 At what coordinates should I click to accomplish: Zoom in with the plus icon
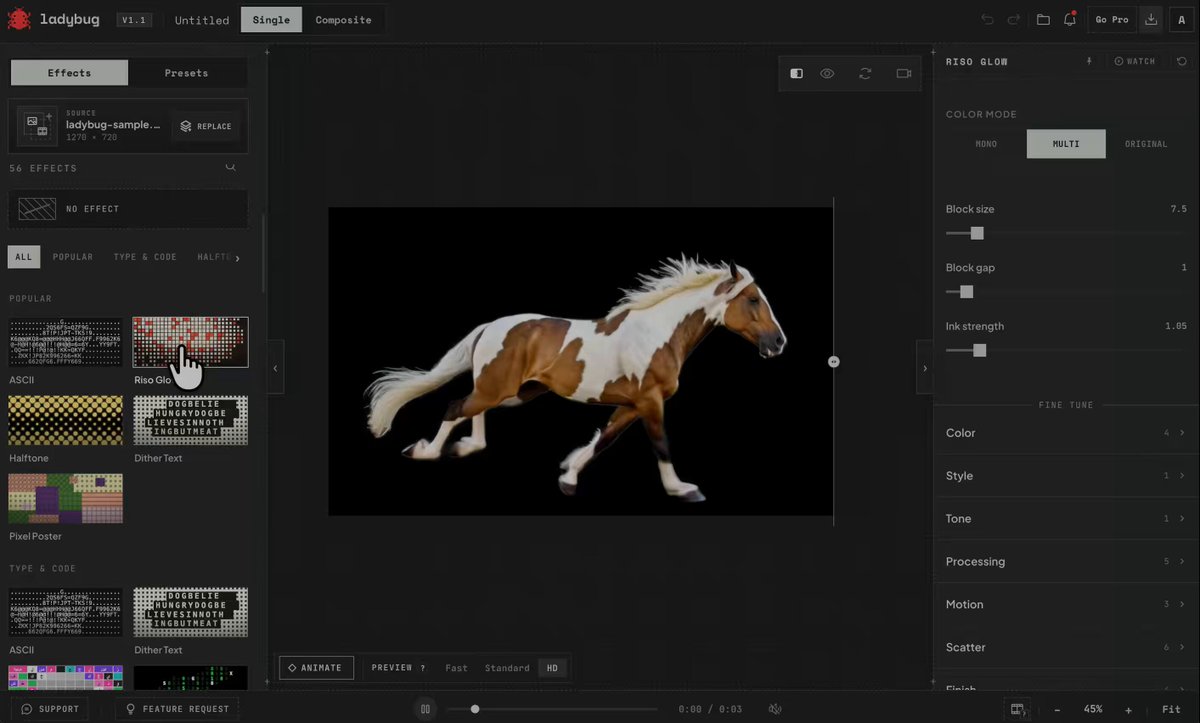[x=1129, y=709]
